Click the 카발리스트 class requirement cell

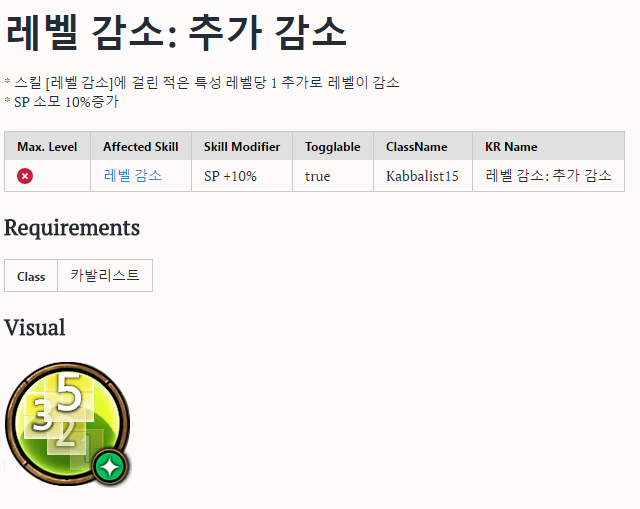(x=105, y=276)
